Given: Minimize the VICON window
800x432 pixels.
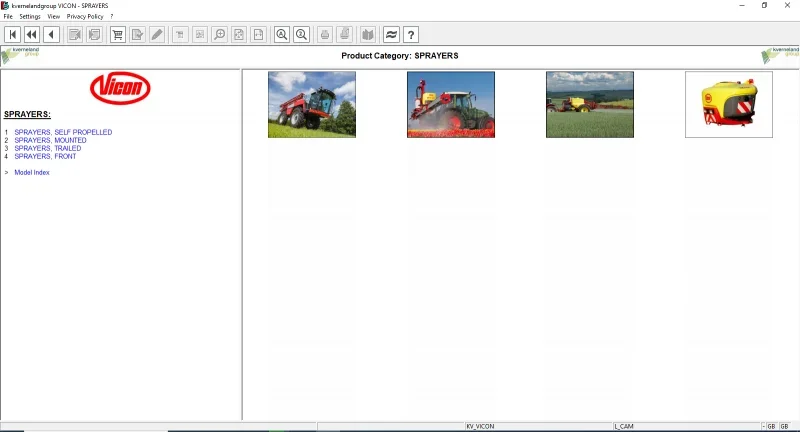Looking at the screenshot, I should [742, 6].
